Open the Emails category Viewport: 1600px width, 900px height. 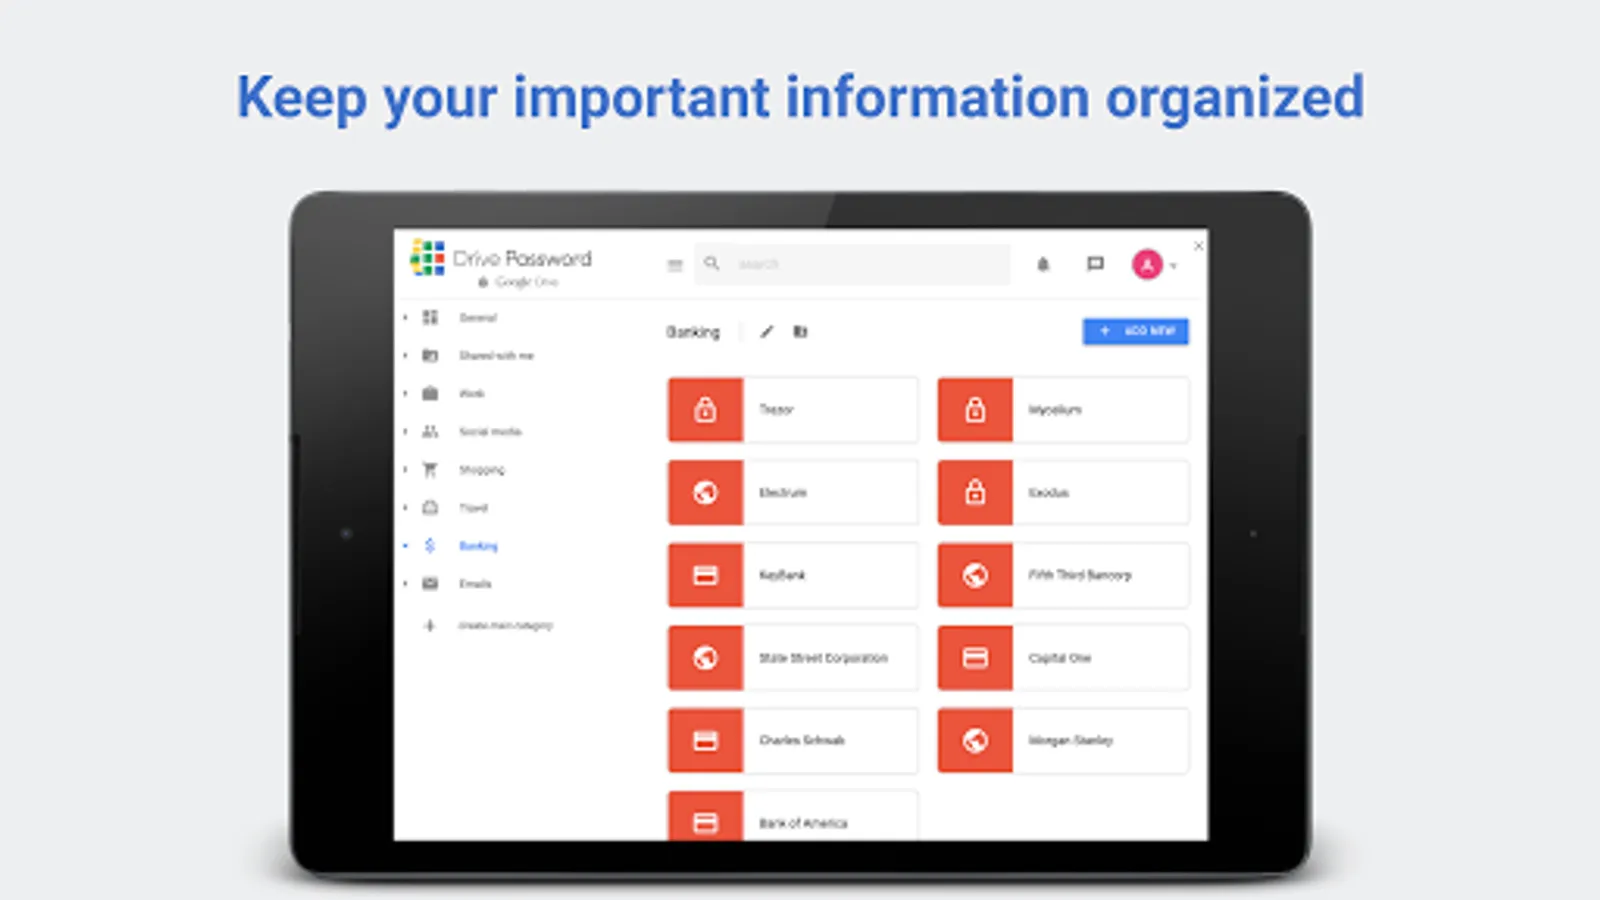475,583
